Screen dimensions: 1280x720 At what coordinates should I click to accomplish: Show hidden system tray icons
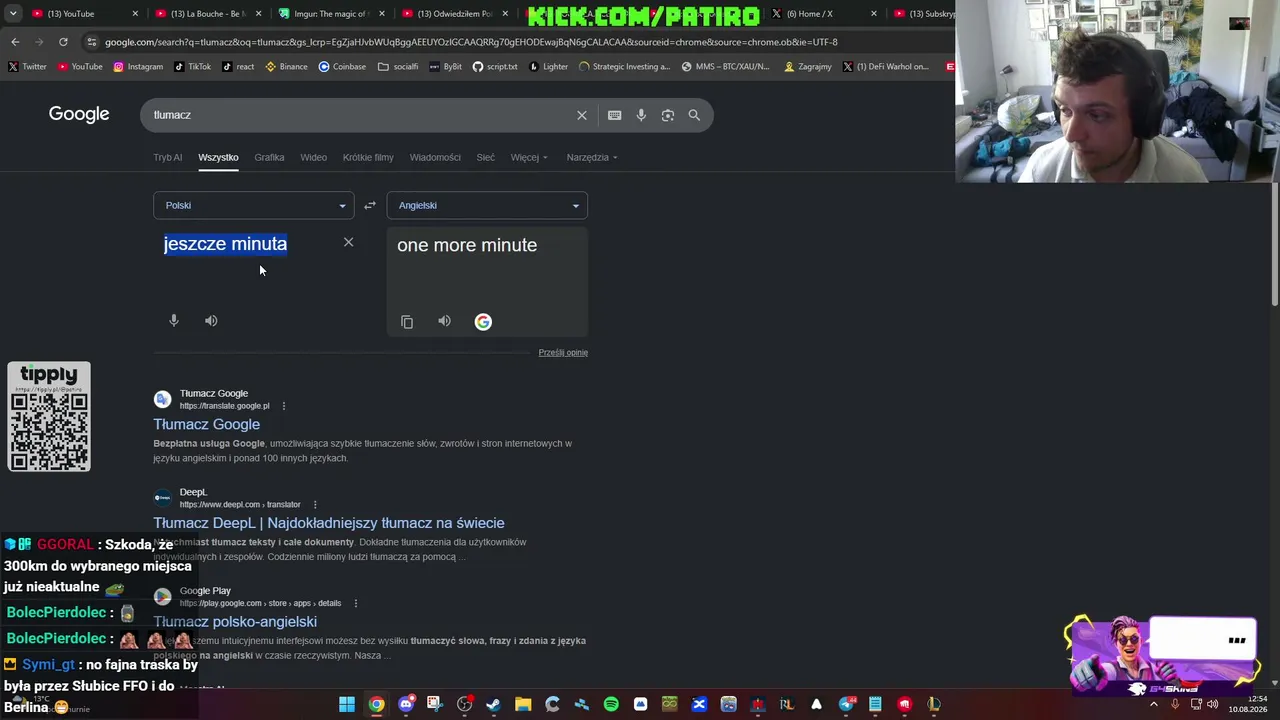click(1154, 705)
